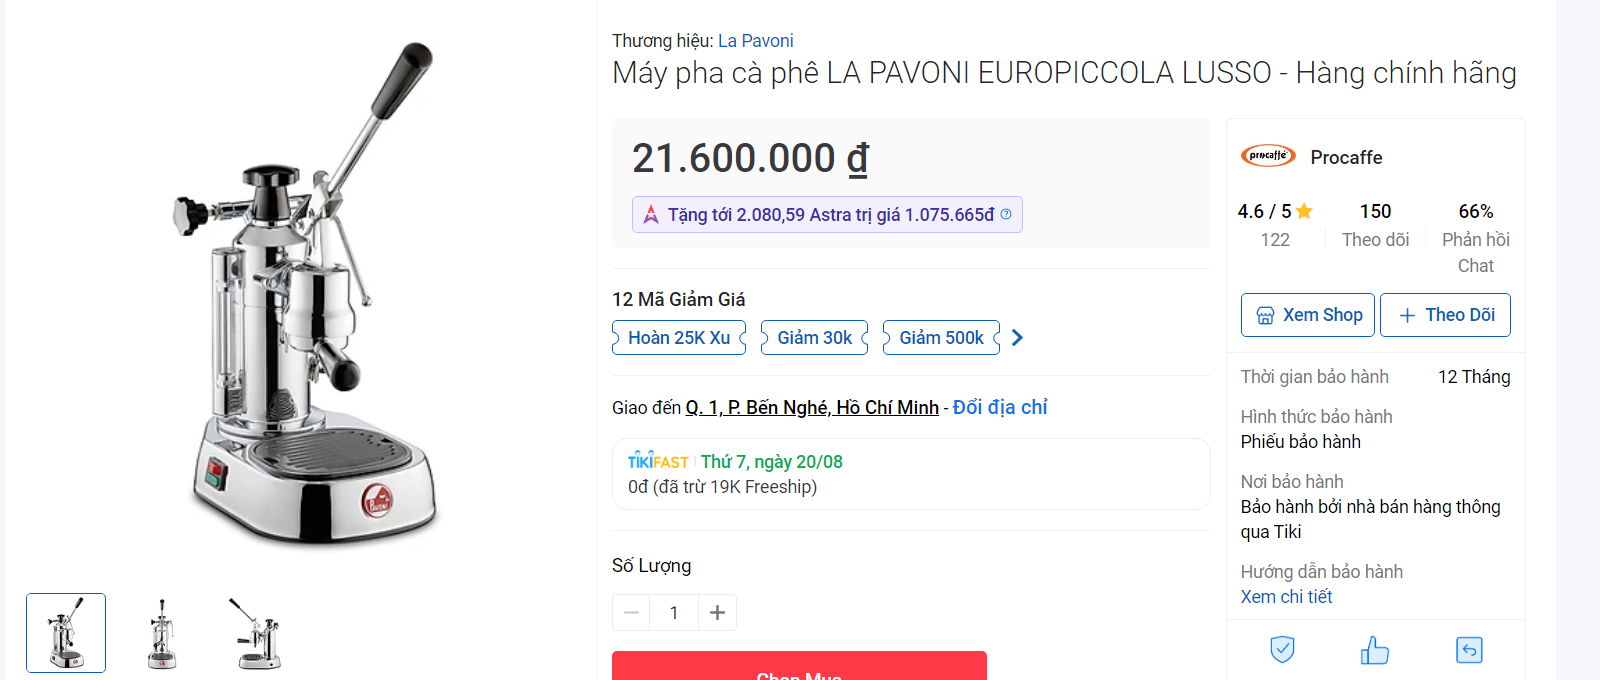
Task: Select the second product thumbnail
Action: 162,633
